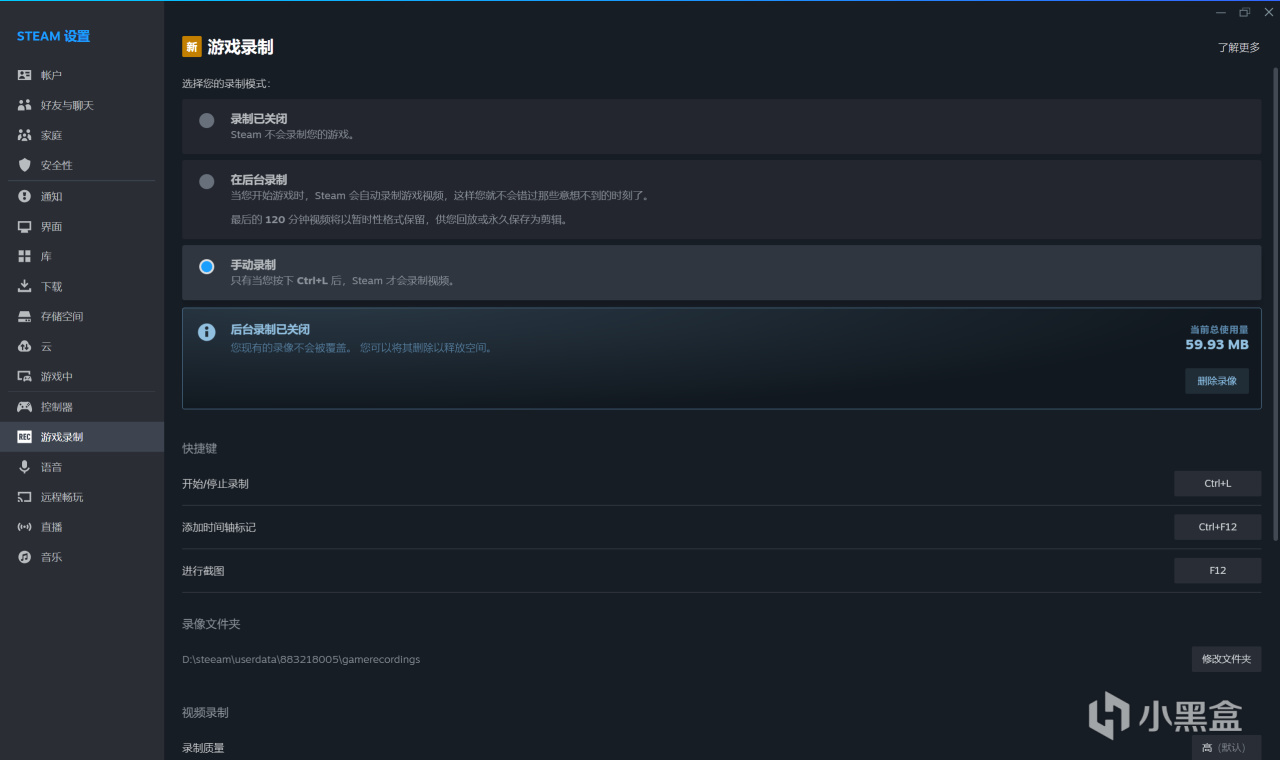This screenshot has width=1280, height=760.
Task: Open the 录制质量 高 (默认) dropdown
Action: coord(1226,747)
